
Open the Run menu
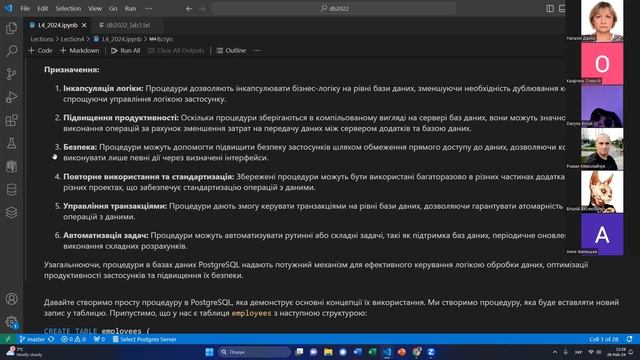coord(130,9)
